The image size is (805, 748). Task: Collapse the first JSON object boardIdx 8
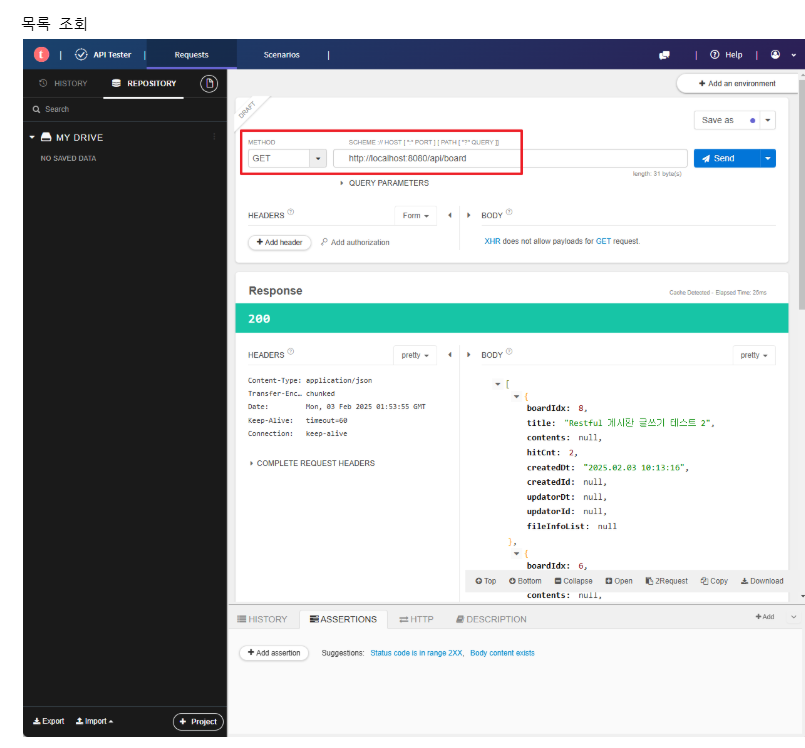(x=516, y=396)
